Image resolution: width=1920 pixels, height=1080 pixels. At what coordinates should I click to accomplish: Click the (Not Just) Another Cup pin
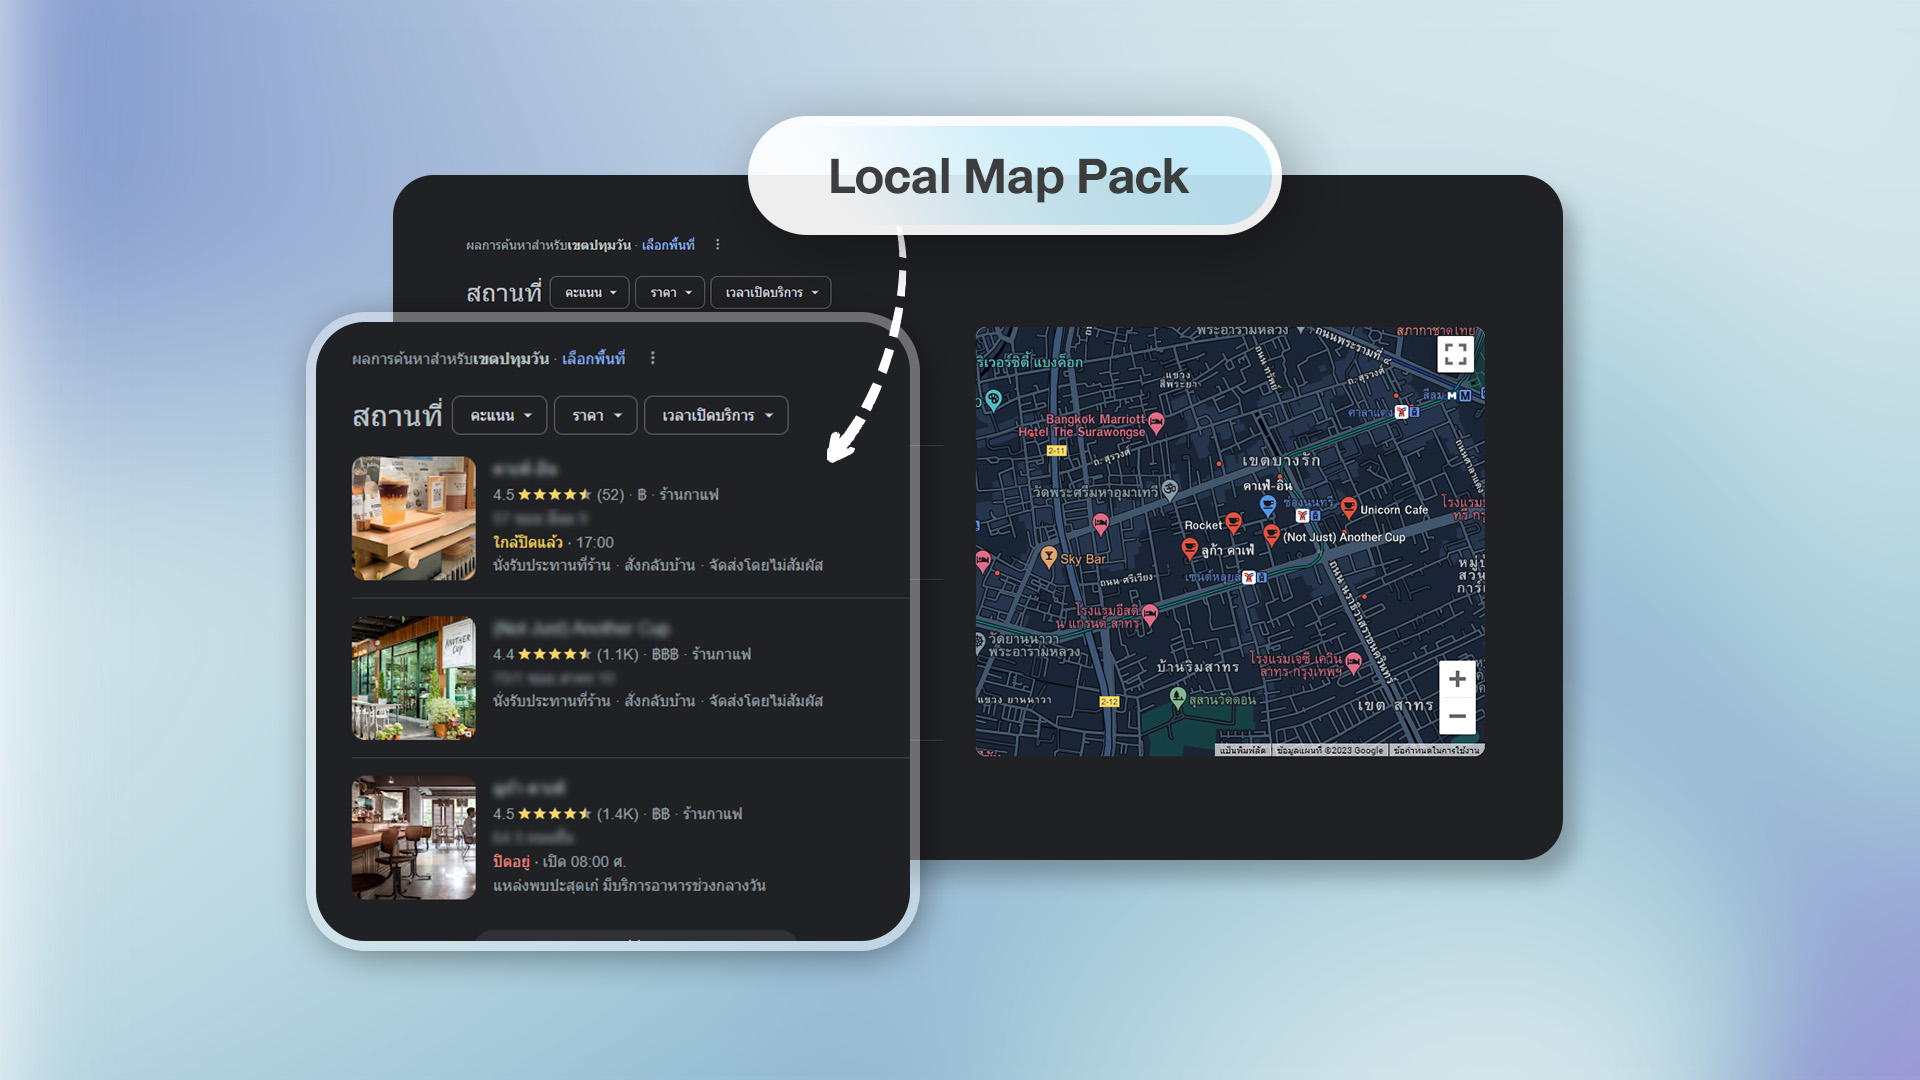pos(1271,534)
